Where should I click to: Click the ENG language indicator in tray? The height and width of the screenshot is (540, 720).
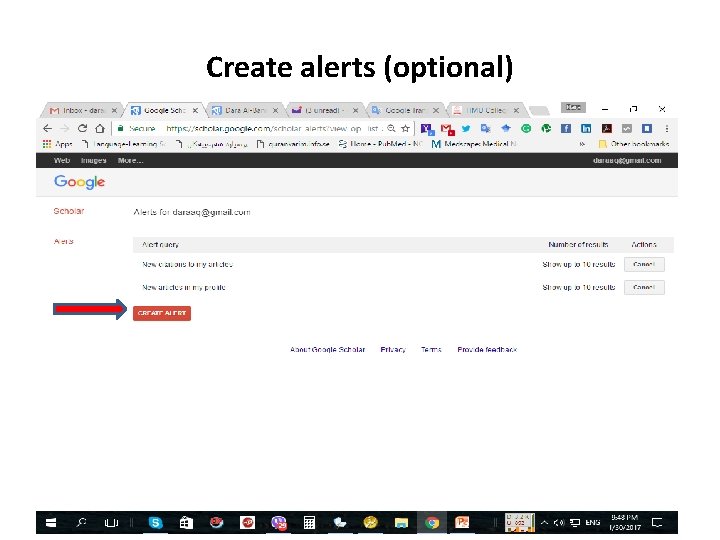point(593,523)
